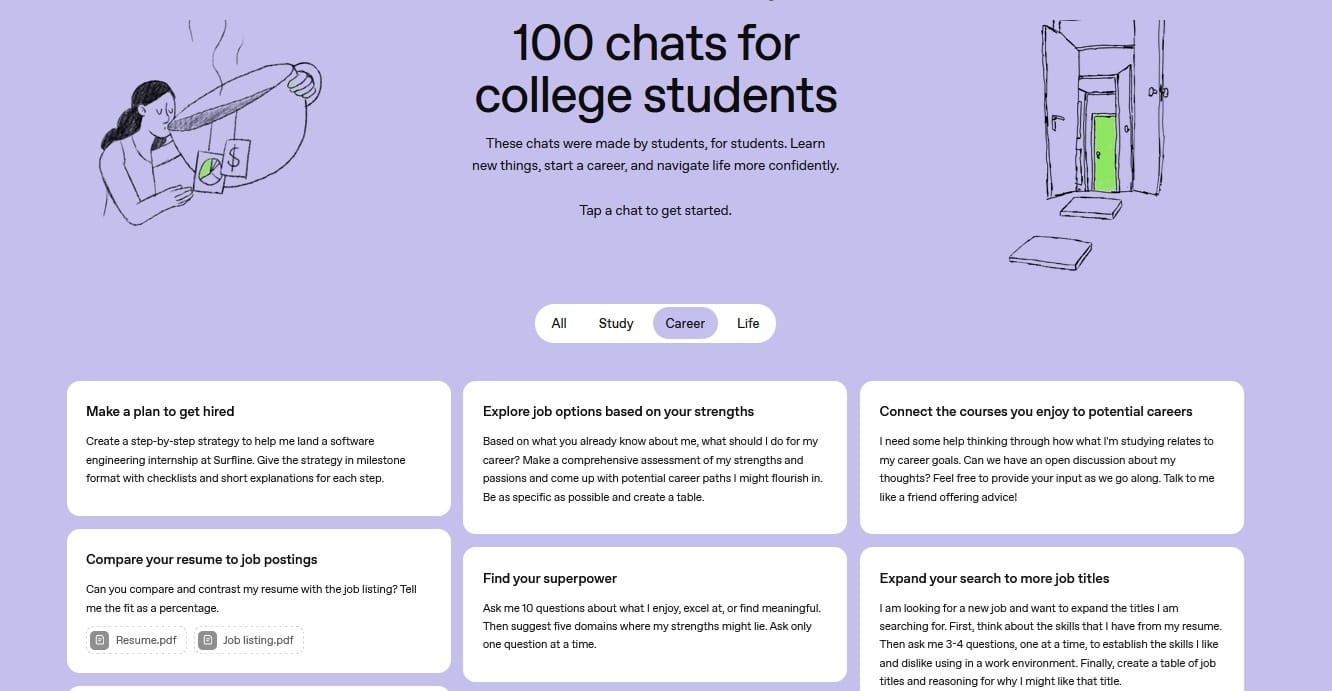The width and height of the screenshot is (1332, 691).
Task: Click the dollar sign paper drawing
Action: click(234, 158)
